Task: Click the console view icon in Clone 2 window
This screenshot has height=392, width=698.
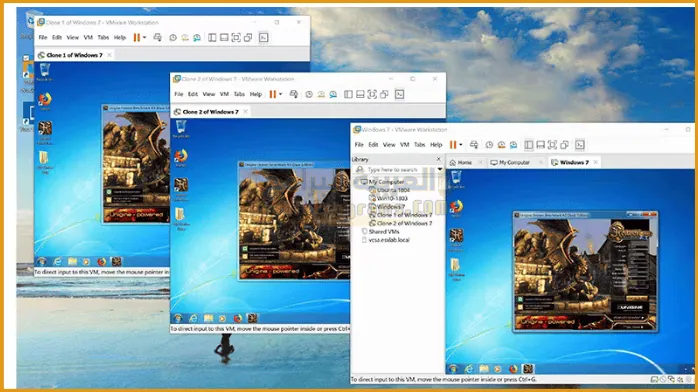Action: coord(399,94)
